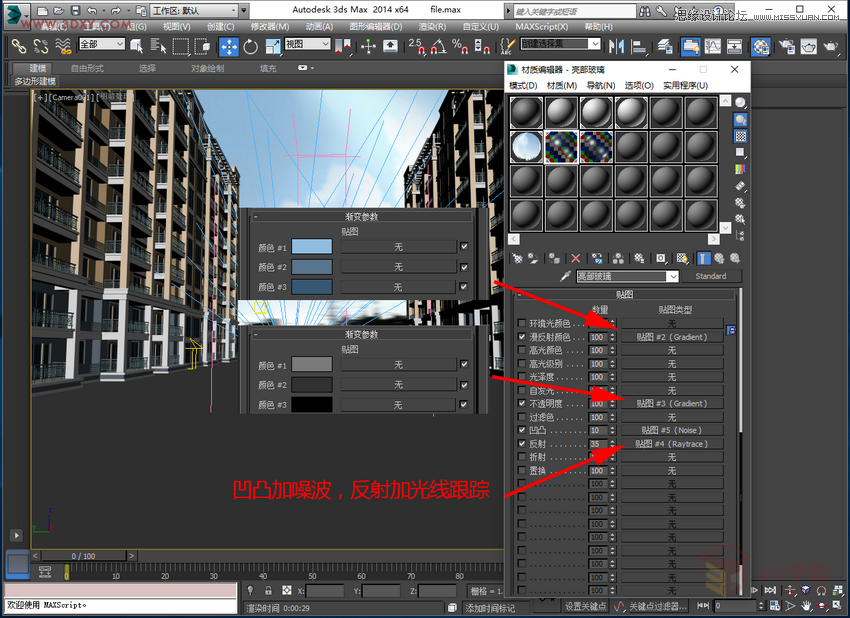The image size is (850, 618).
Task: Disable the 反射 reflection map checkbox
Action: [520, 443]
